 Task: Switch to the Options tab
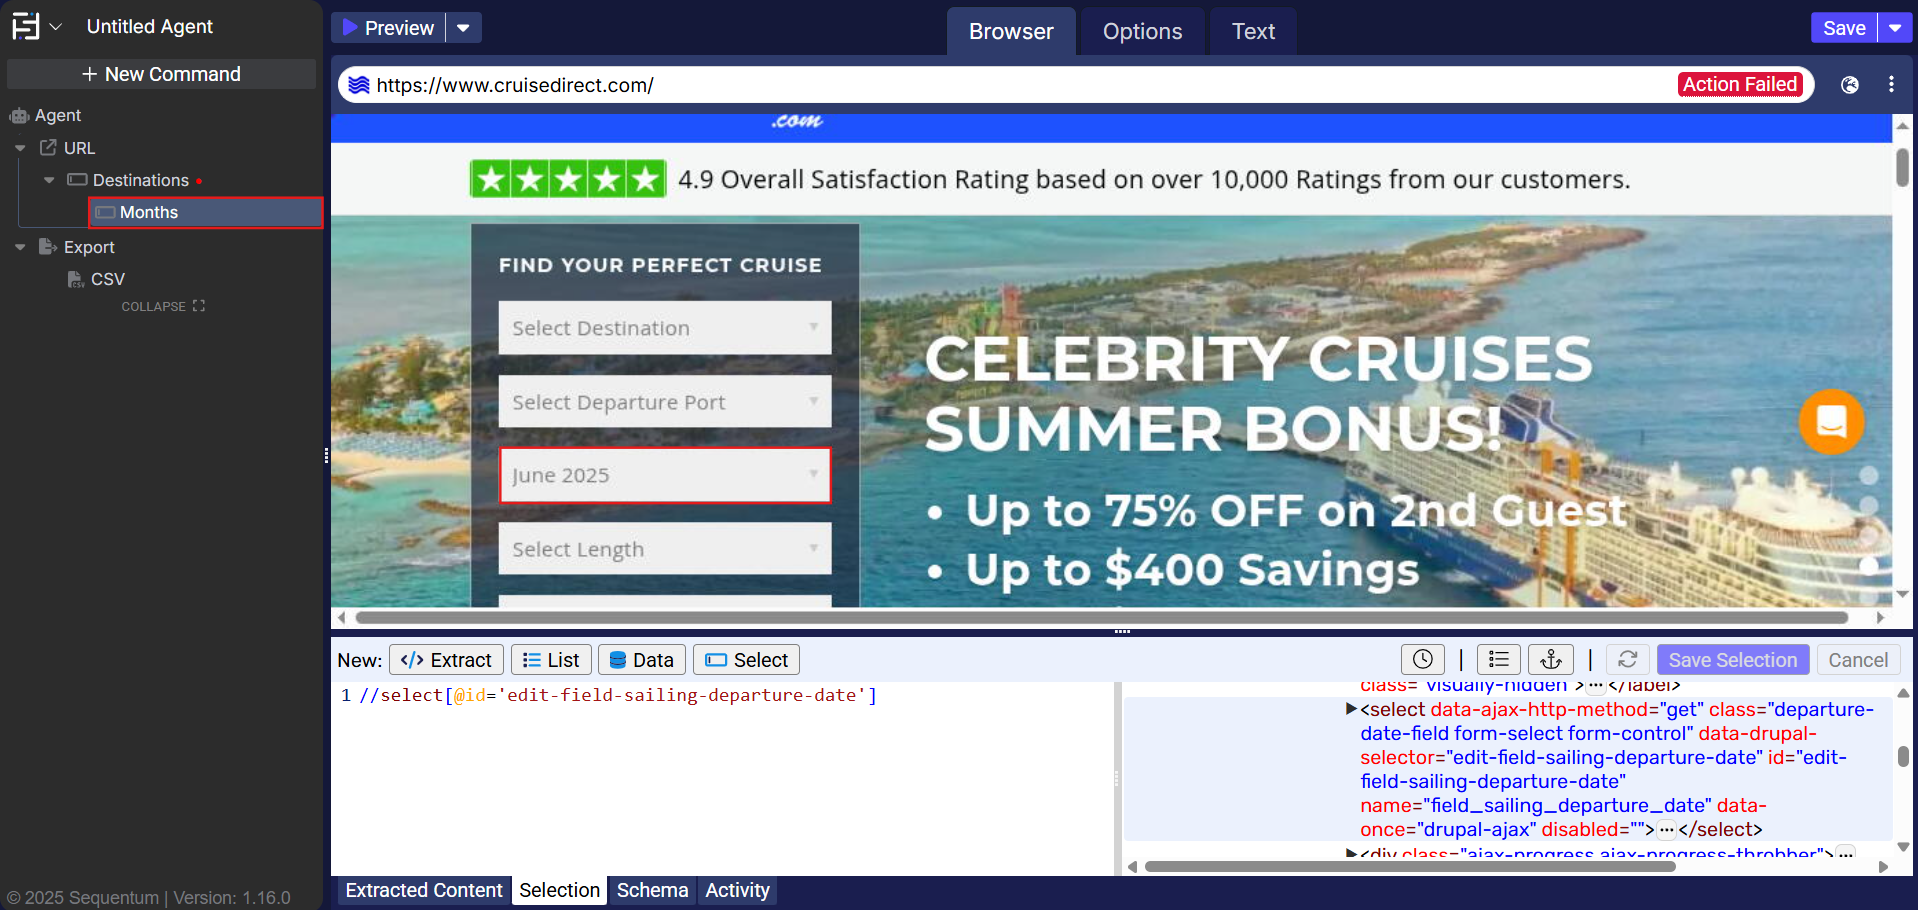1141,31
